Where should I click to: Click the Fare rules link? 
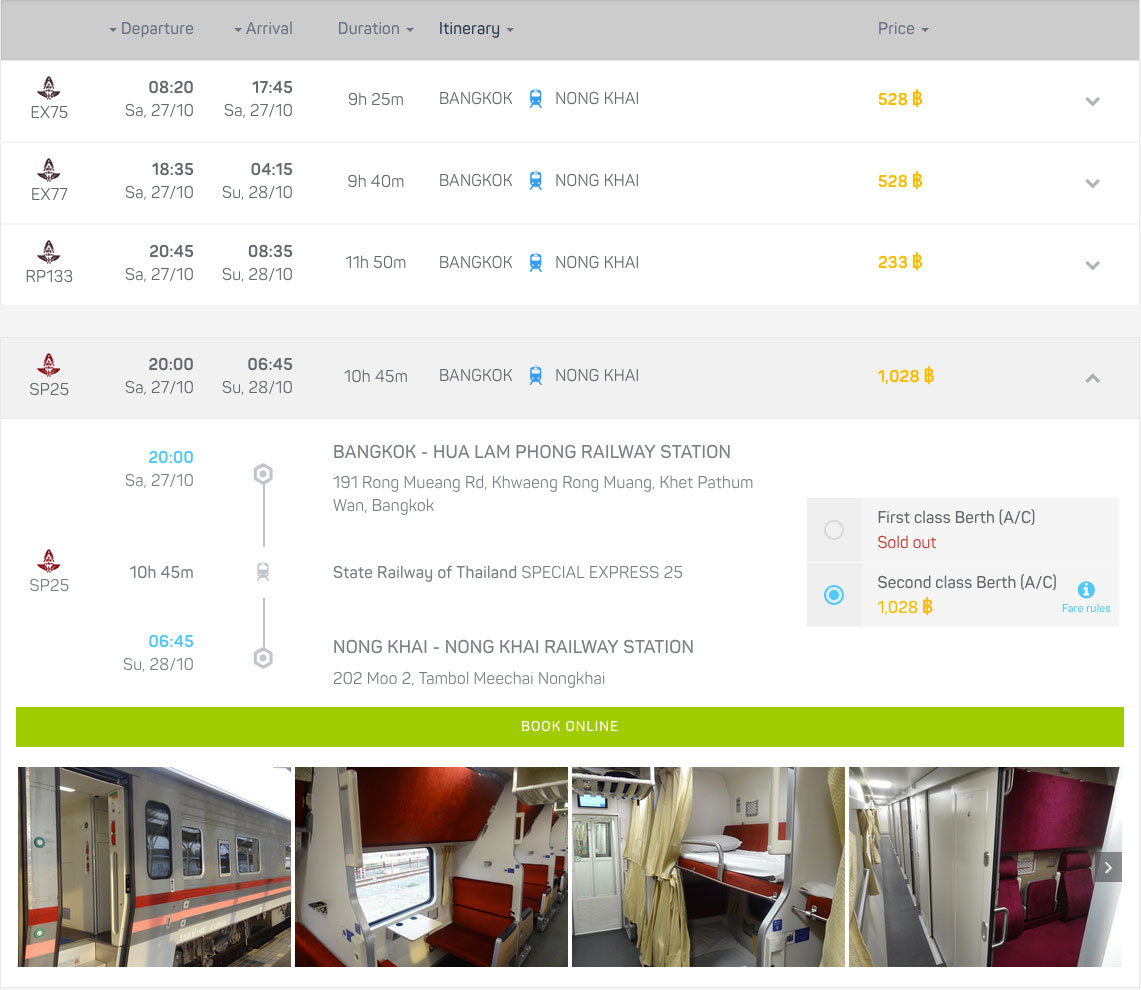[1086, 608]
